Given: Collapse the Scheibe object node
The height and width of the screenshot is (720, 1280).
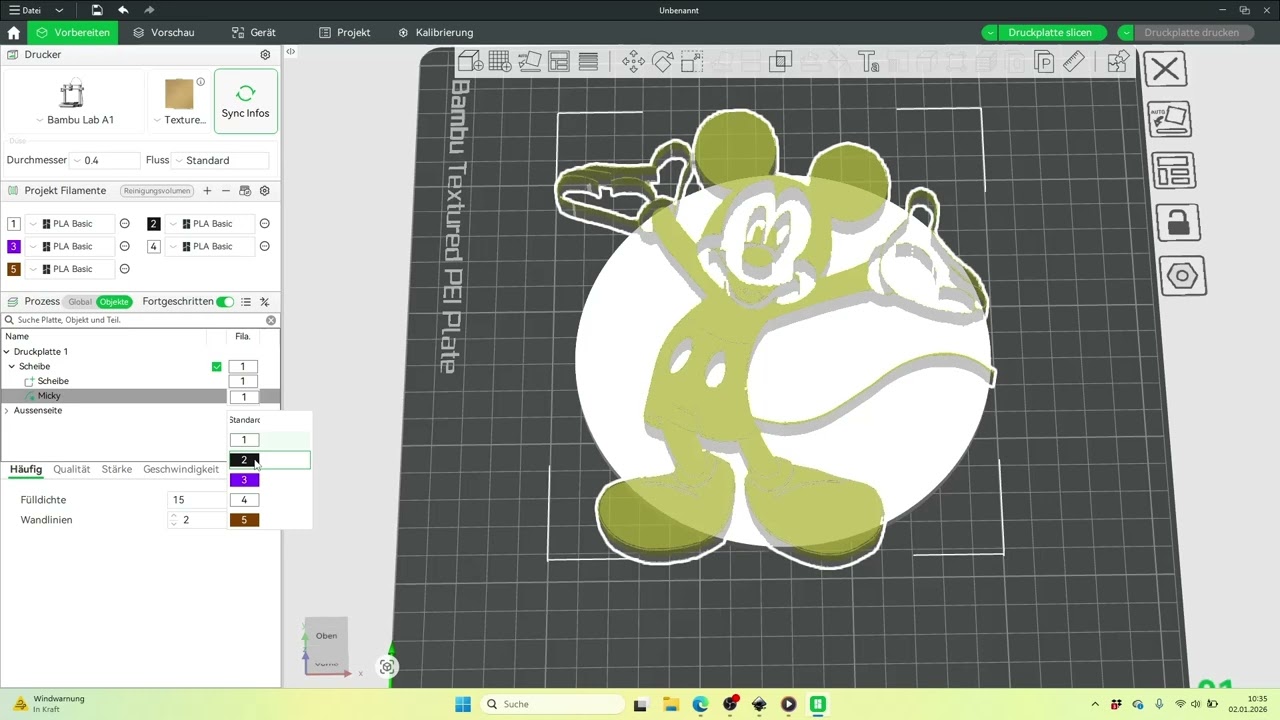Looking at the screenshot, I should click(12, 367).
